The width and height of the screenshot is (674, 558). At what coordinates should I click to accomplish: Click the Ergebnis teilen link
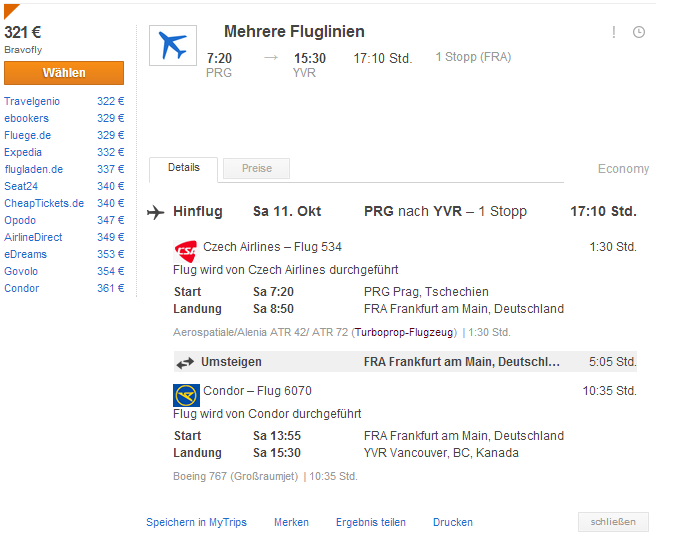point(371,522)
